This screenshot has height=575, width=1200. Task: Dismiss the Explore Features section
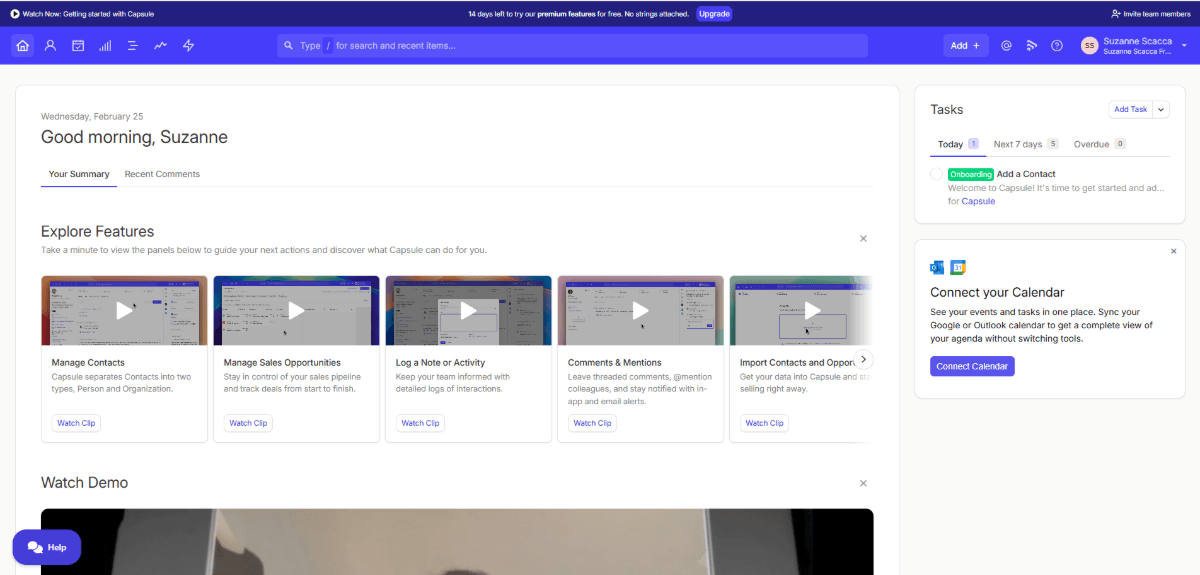click(863, 238)
